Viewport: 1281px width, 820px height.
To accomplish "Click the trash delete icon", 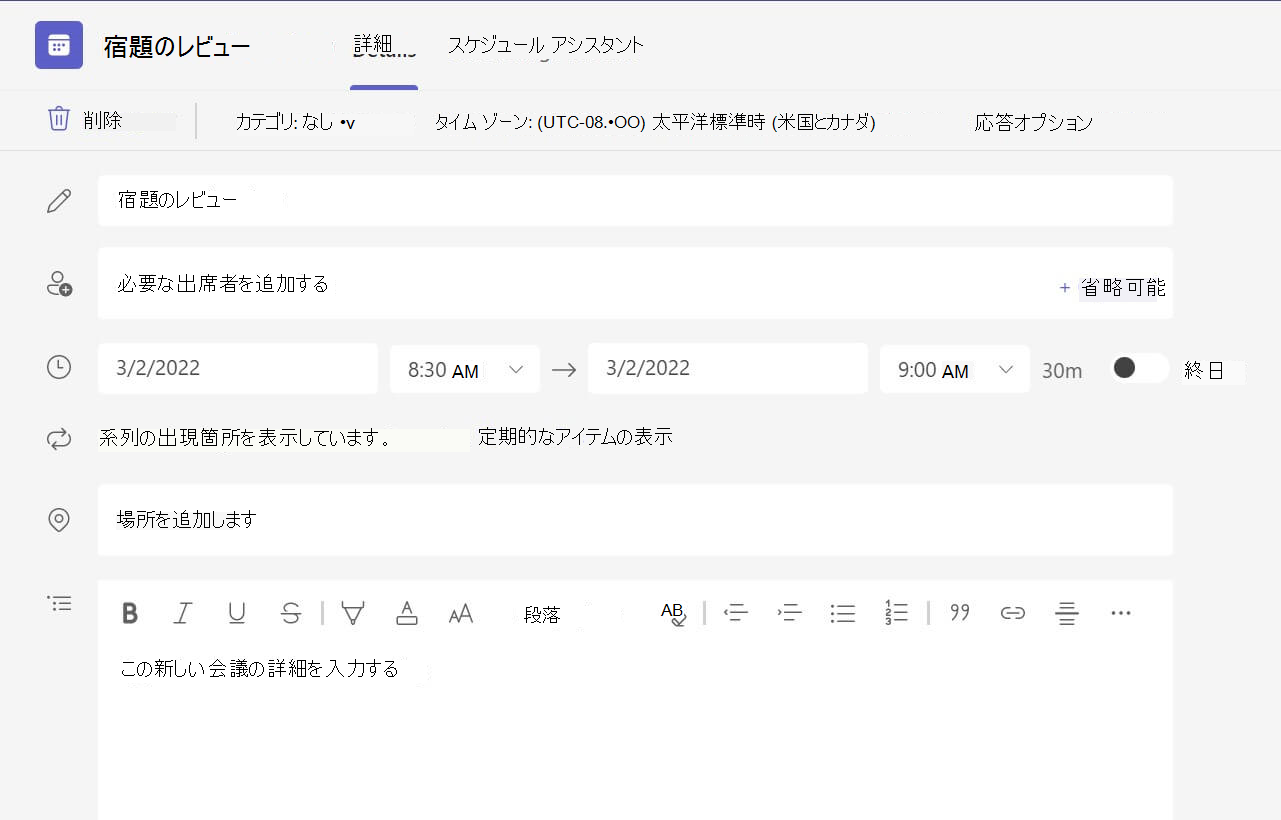I will [59, 119].
